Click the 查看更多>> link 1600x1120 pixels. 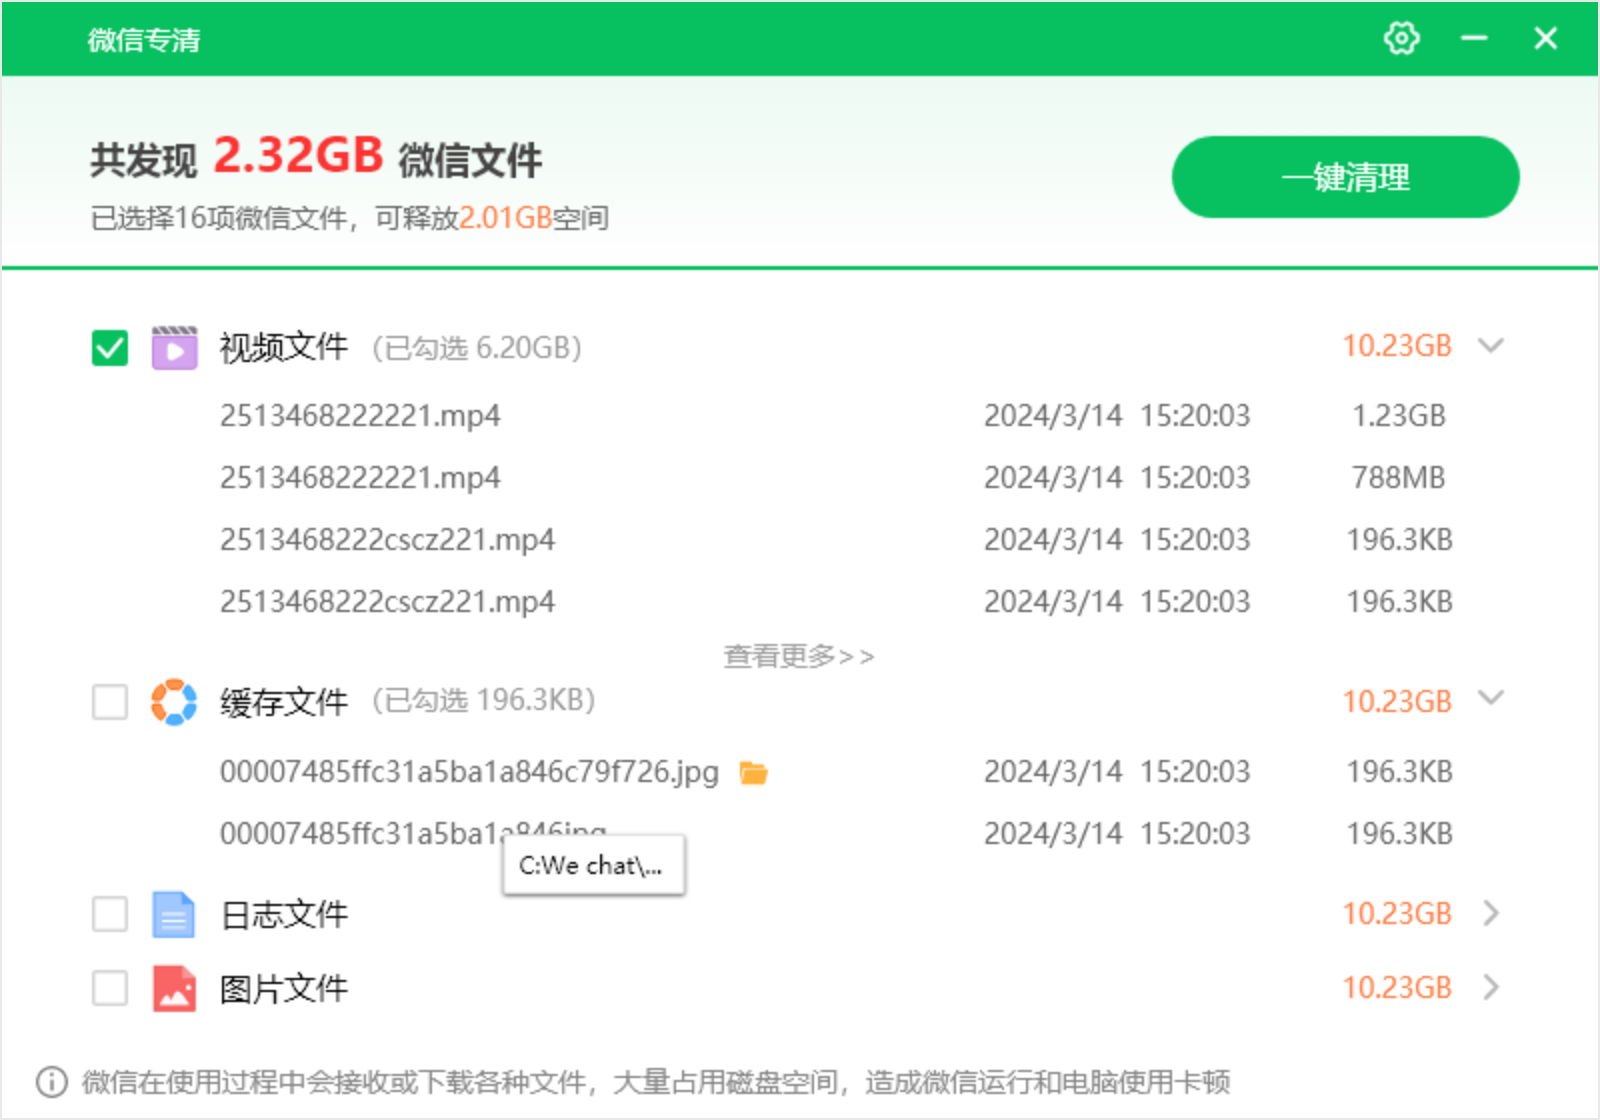tap(798, 656)
